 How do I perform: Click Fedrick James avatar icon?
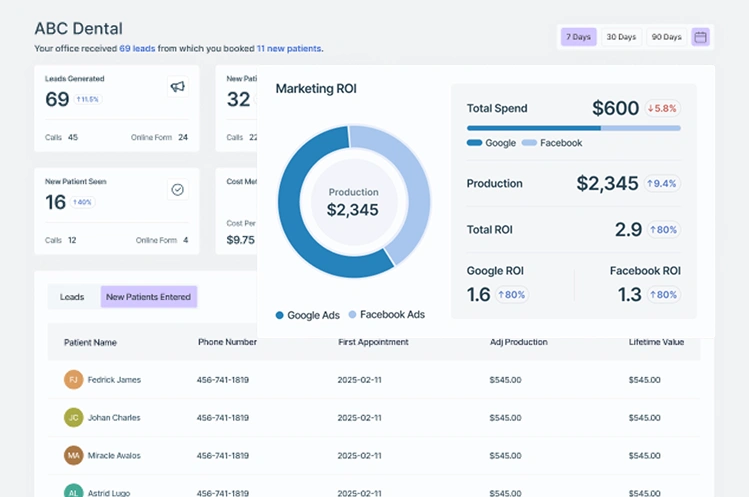[73, 380]
